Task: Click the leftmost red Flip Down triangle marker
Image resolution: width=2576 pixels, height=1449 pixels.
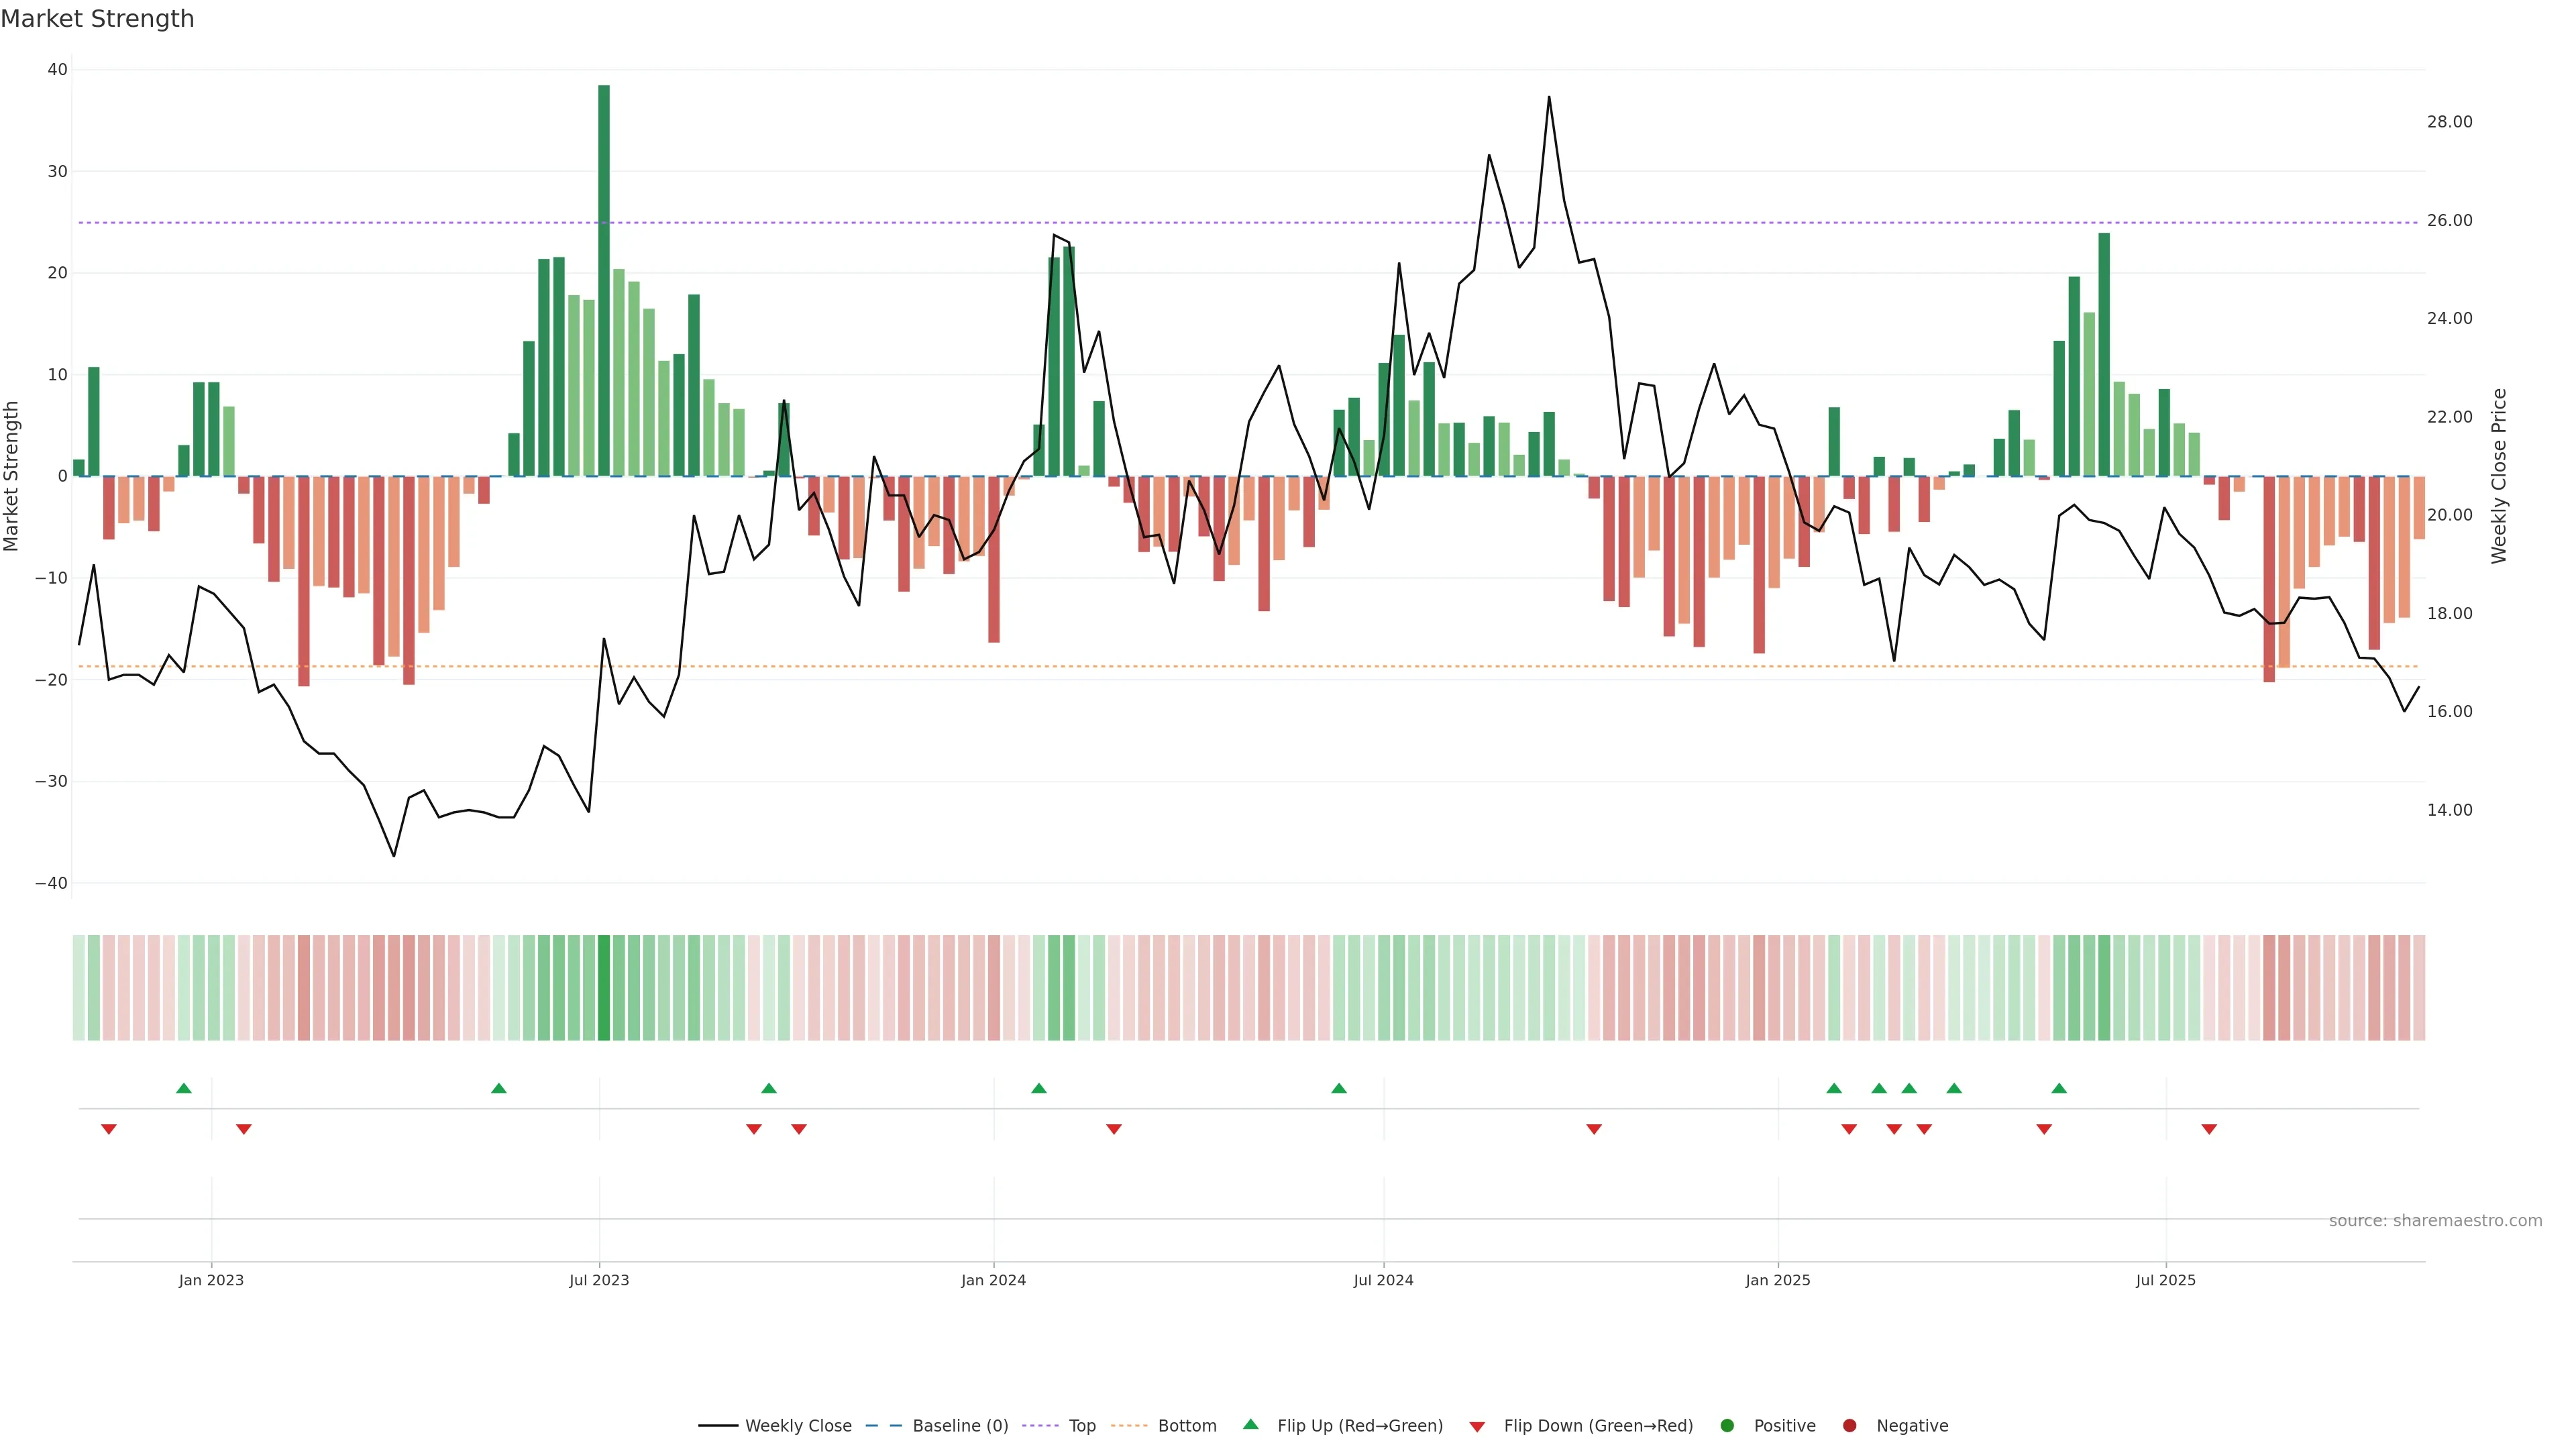Action: pos(109,1129)
